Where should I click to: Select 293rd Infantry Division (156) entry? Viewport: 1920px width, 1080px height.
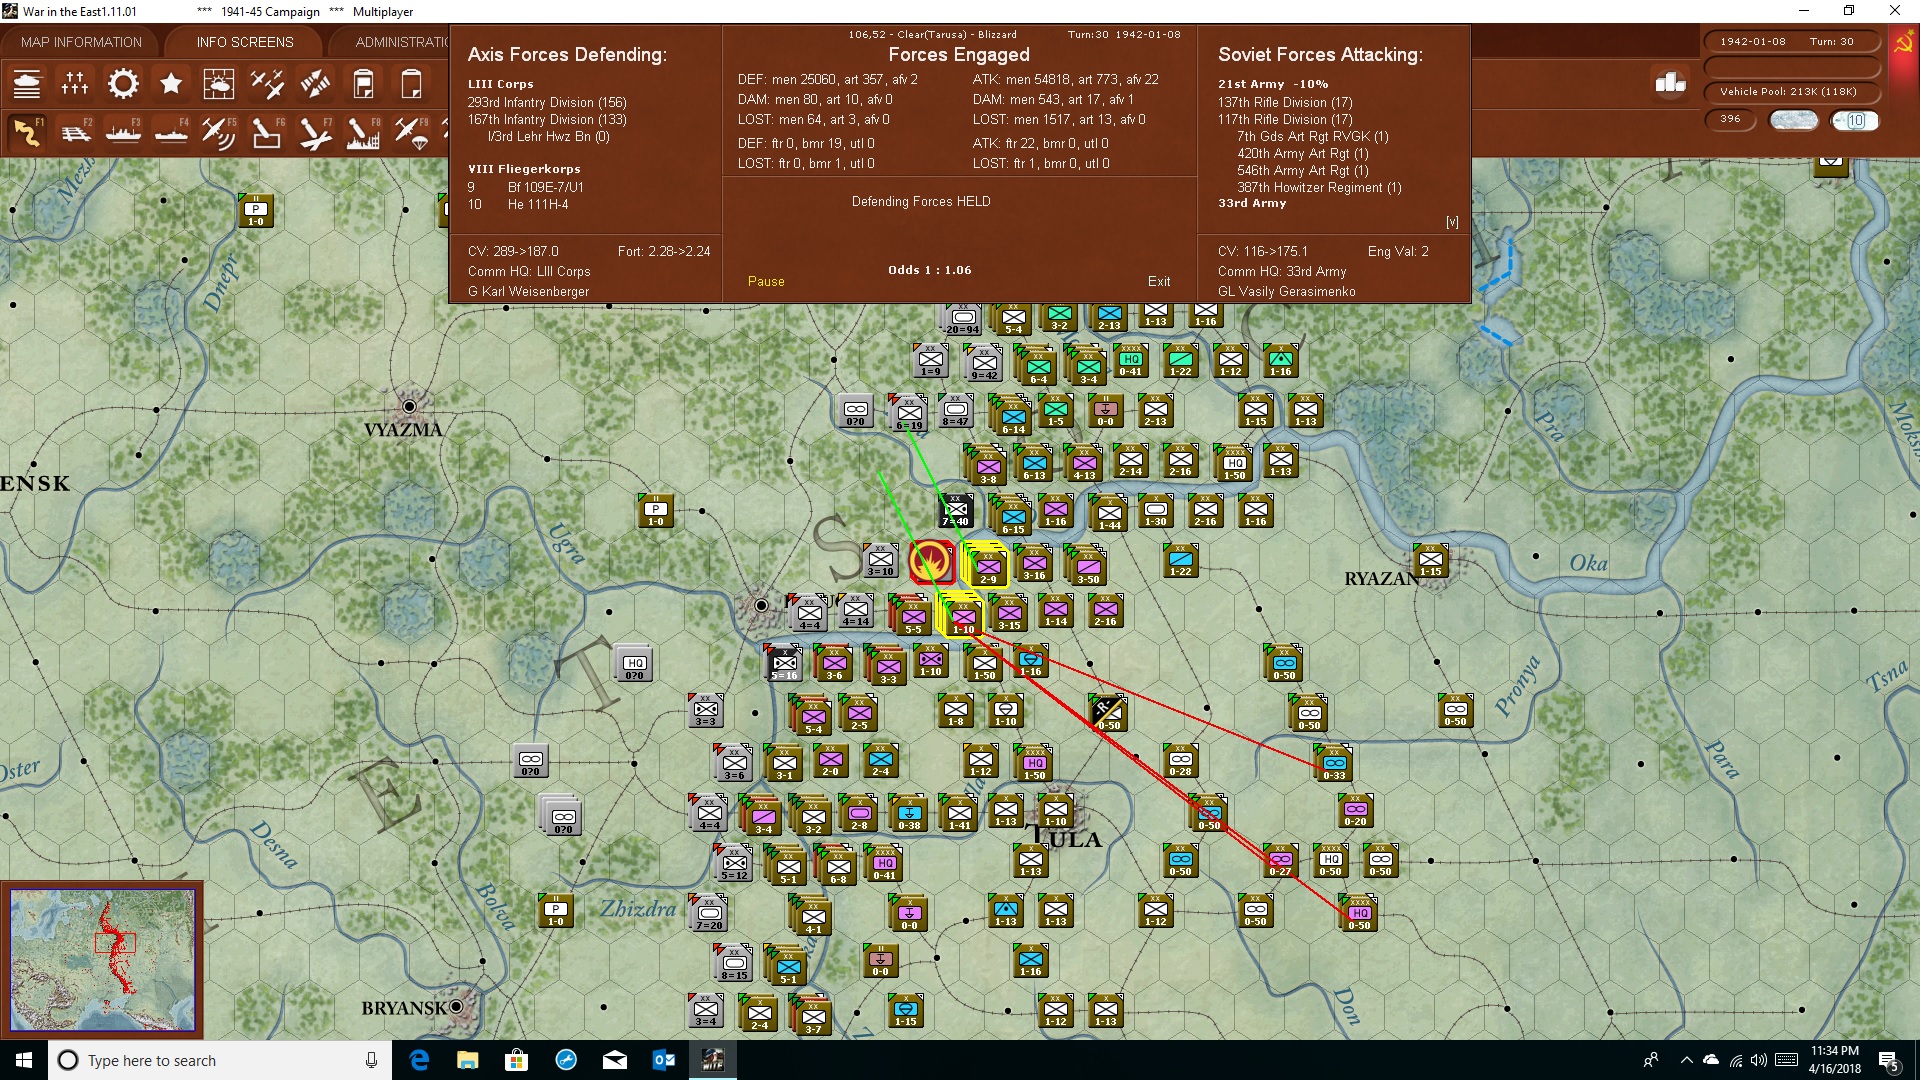tap(547, 103)
